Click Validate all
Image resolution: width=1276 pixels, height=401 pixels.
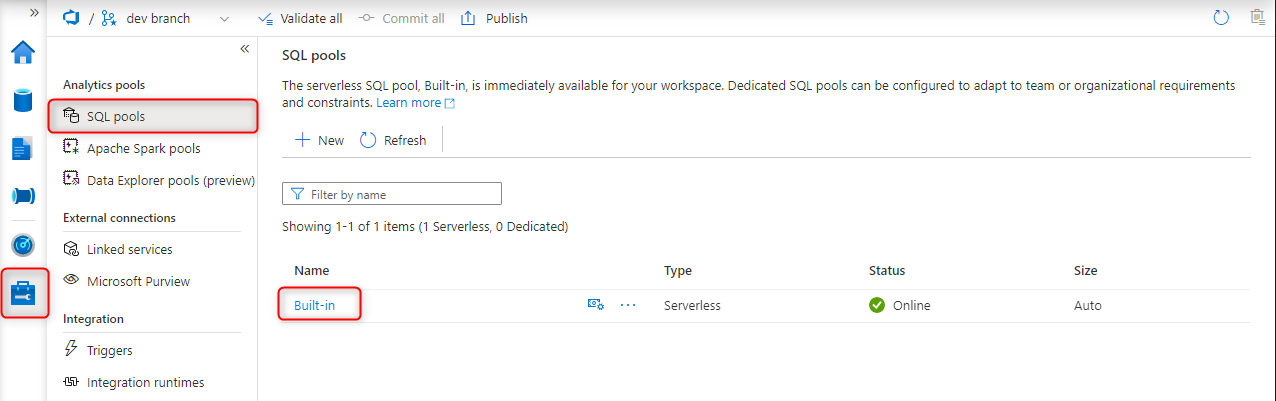tap(299, 18)
